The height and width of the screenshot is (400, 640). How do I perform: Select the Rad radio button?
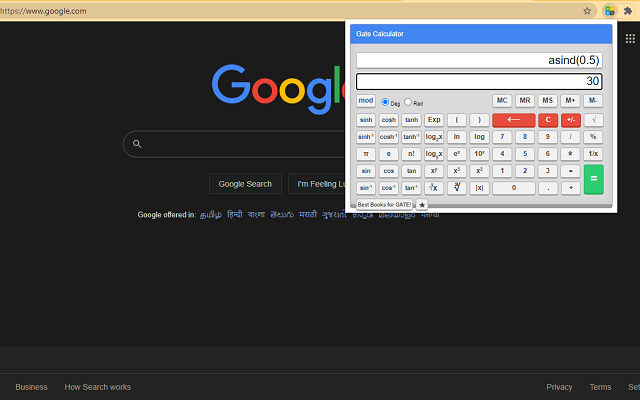coord(408,102)
